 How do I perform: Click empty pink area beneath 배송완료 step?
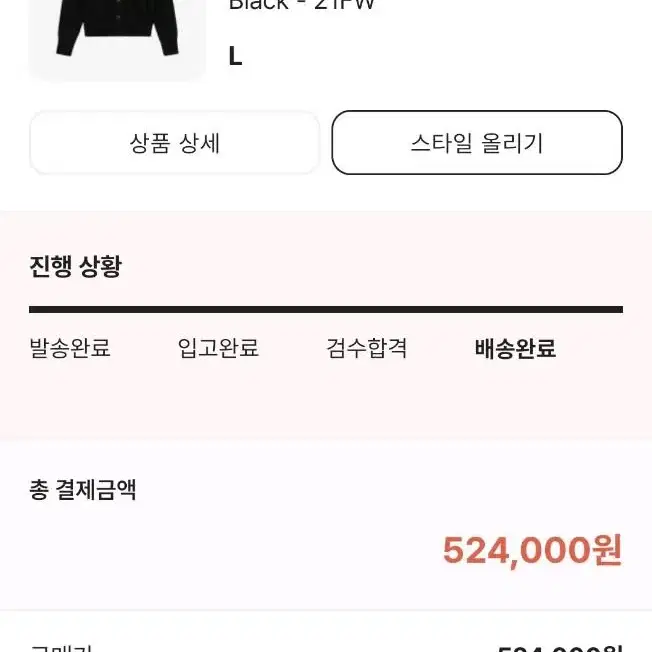pos(515,399)
